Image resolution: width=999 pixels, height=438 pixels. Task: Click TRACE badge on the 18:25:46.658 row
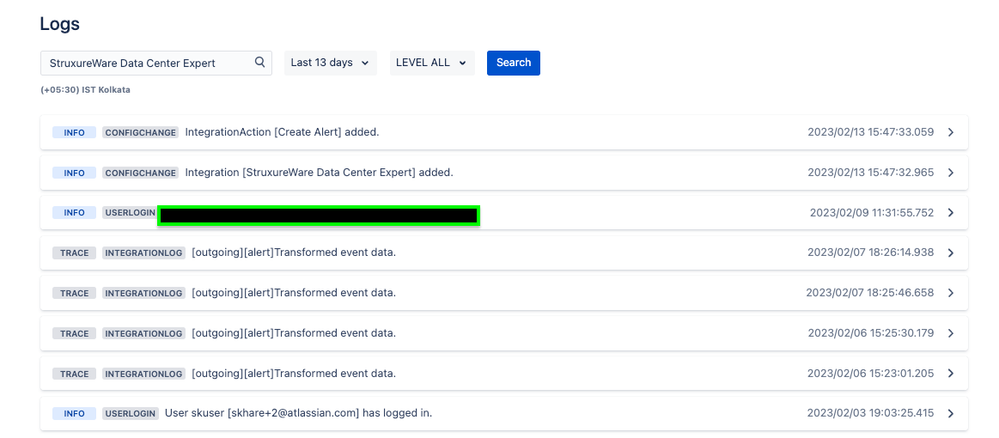point(74,293)
